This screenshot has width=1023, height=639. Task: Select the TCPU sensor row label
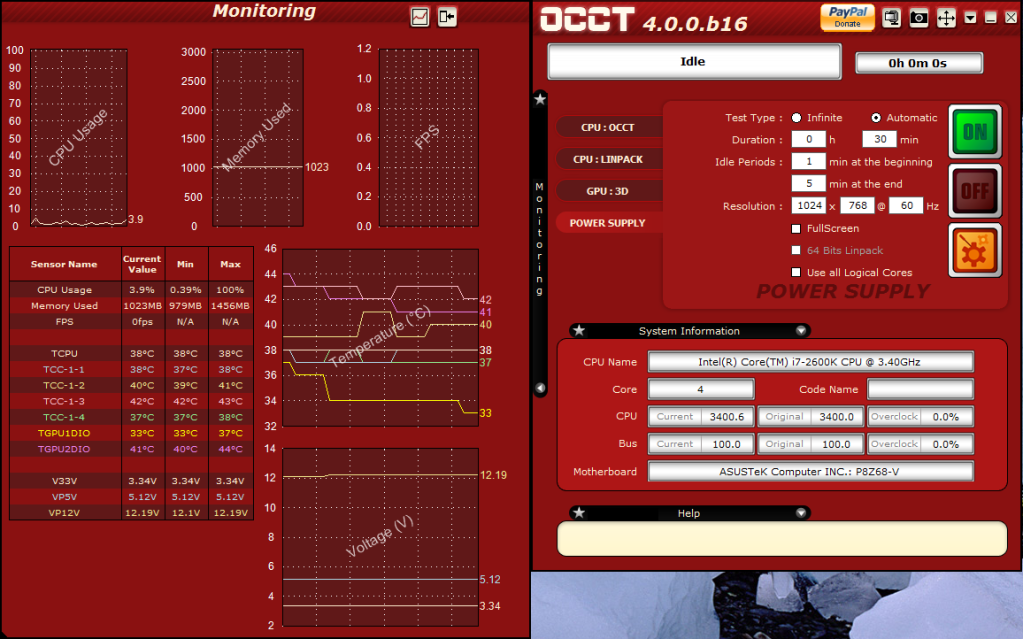coord(65,353)
